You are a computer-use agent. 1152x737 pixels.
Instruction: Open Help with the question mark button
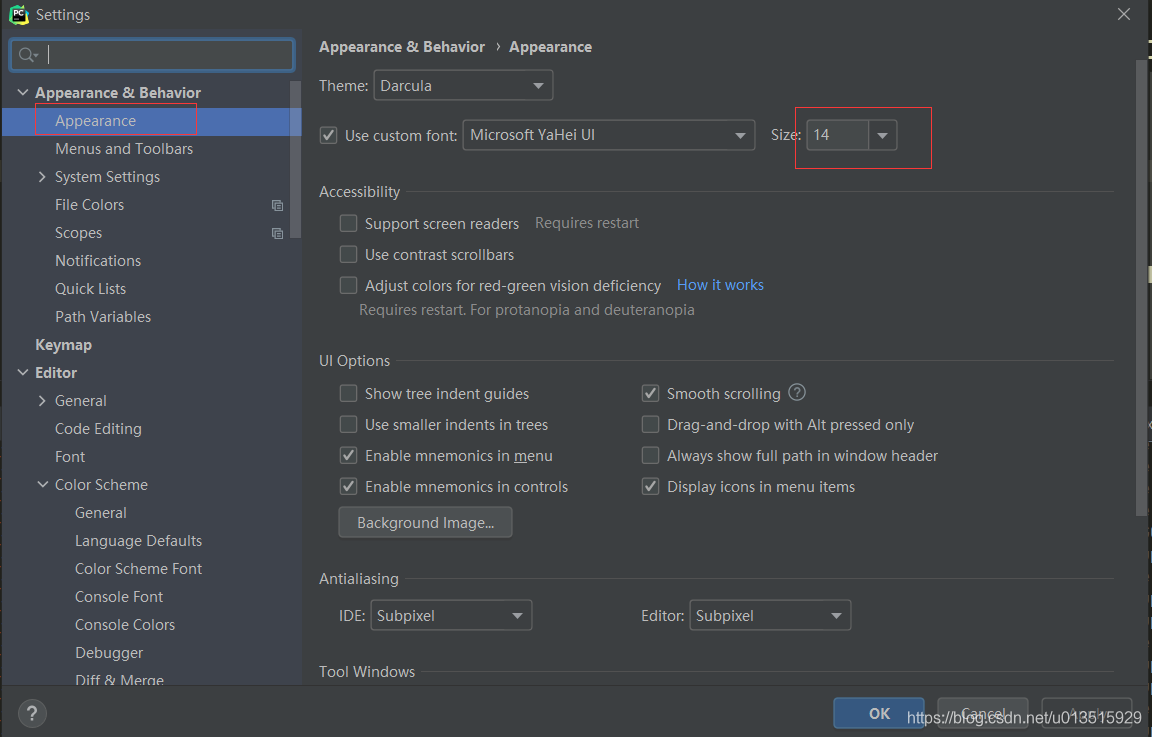click(x=32, y=713)
